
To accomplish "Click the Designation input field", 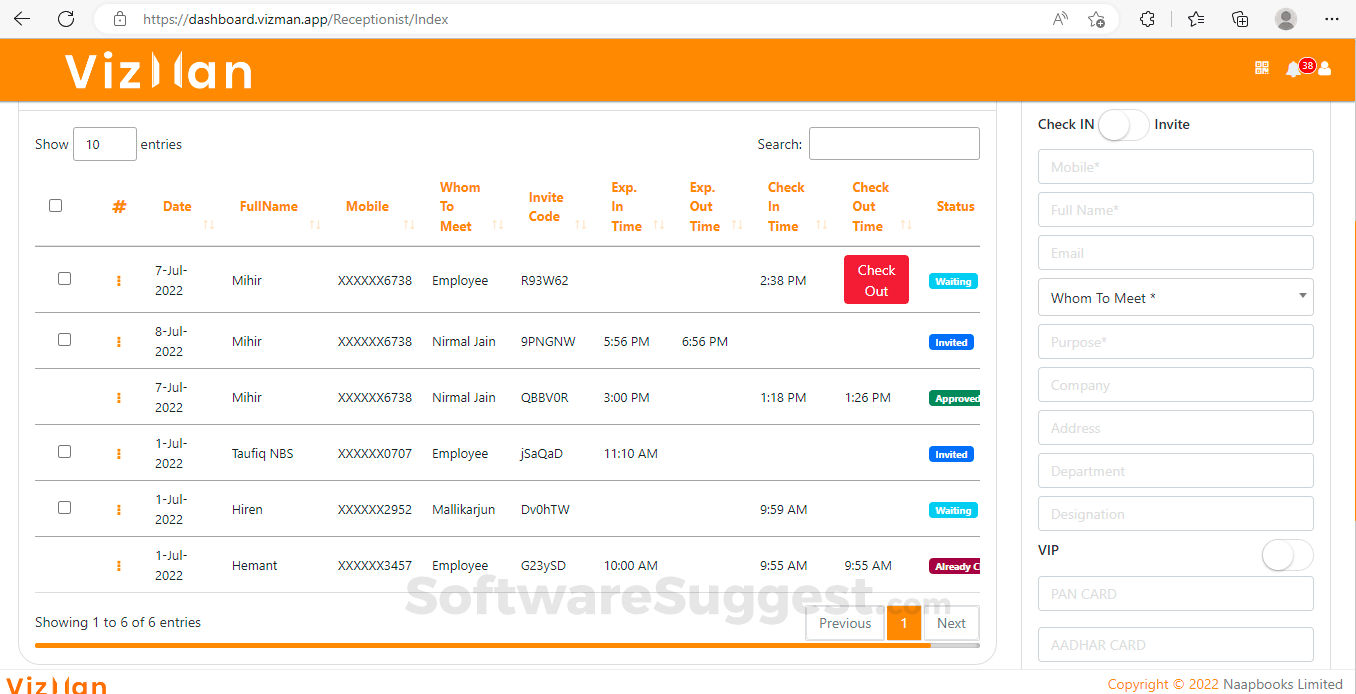I will pyautogui.click(x=1176, y=514).
